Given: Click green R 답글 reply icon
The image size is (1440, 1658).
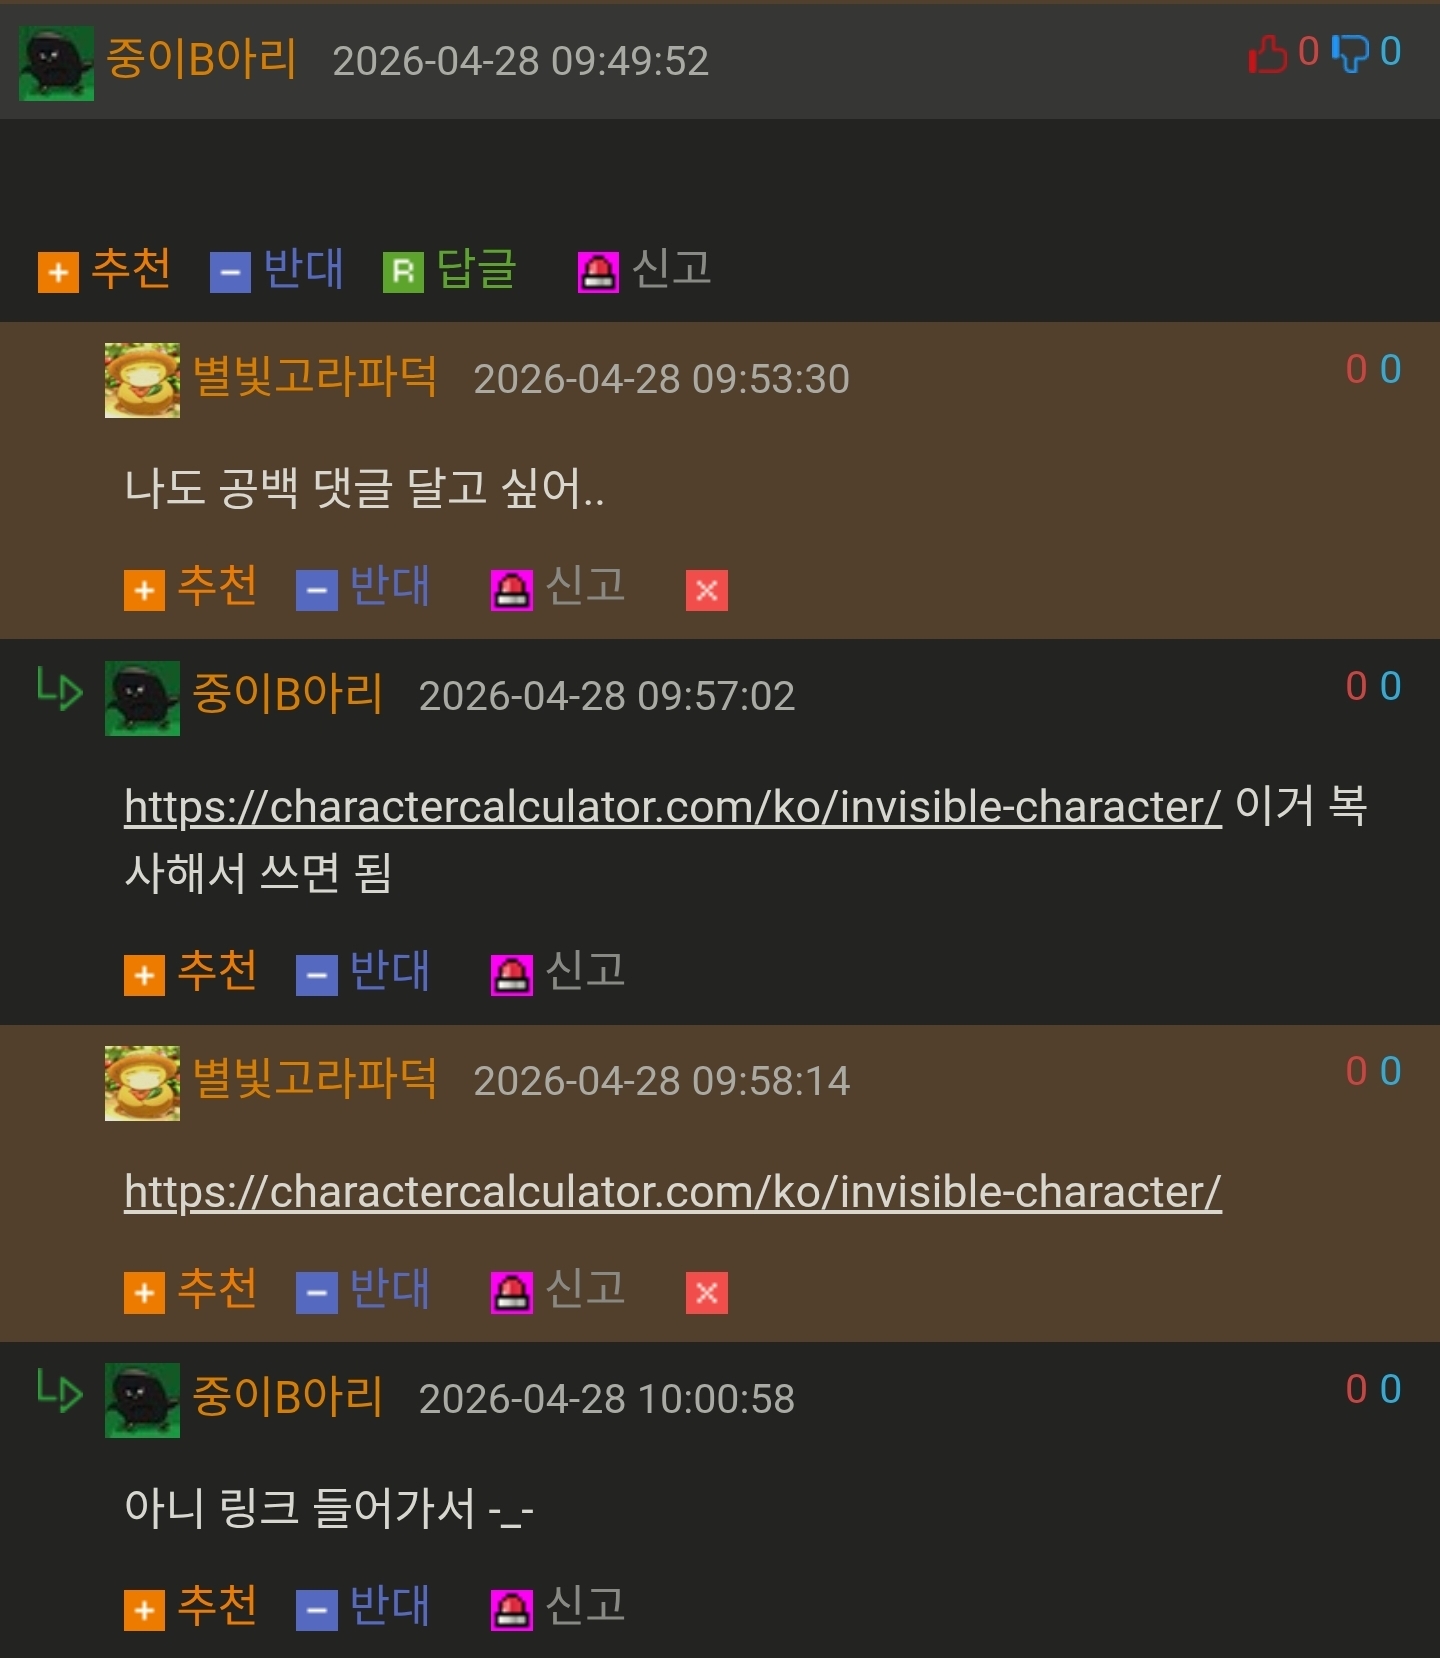Looking at the screenshot, I should [x=403, y=272].
